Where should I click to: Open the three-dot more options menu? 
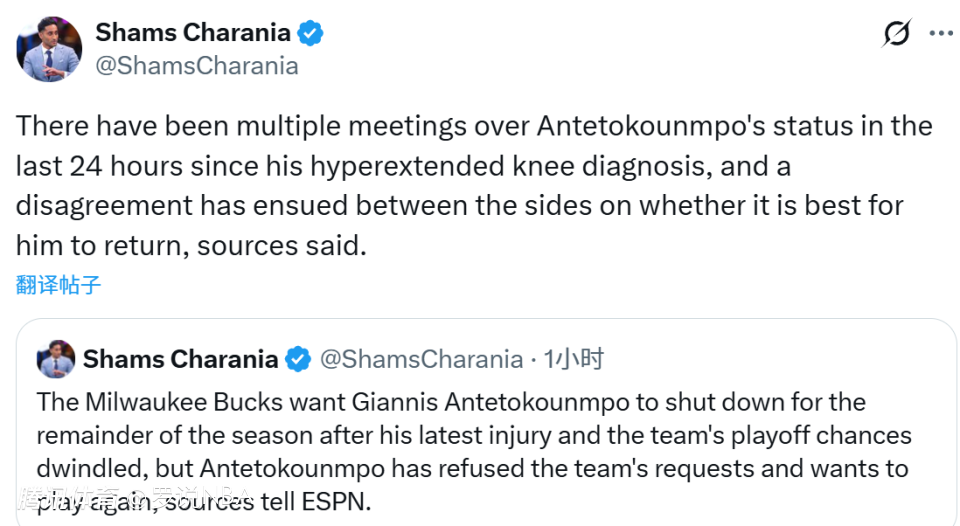point(941,33)
